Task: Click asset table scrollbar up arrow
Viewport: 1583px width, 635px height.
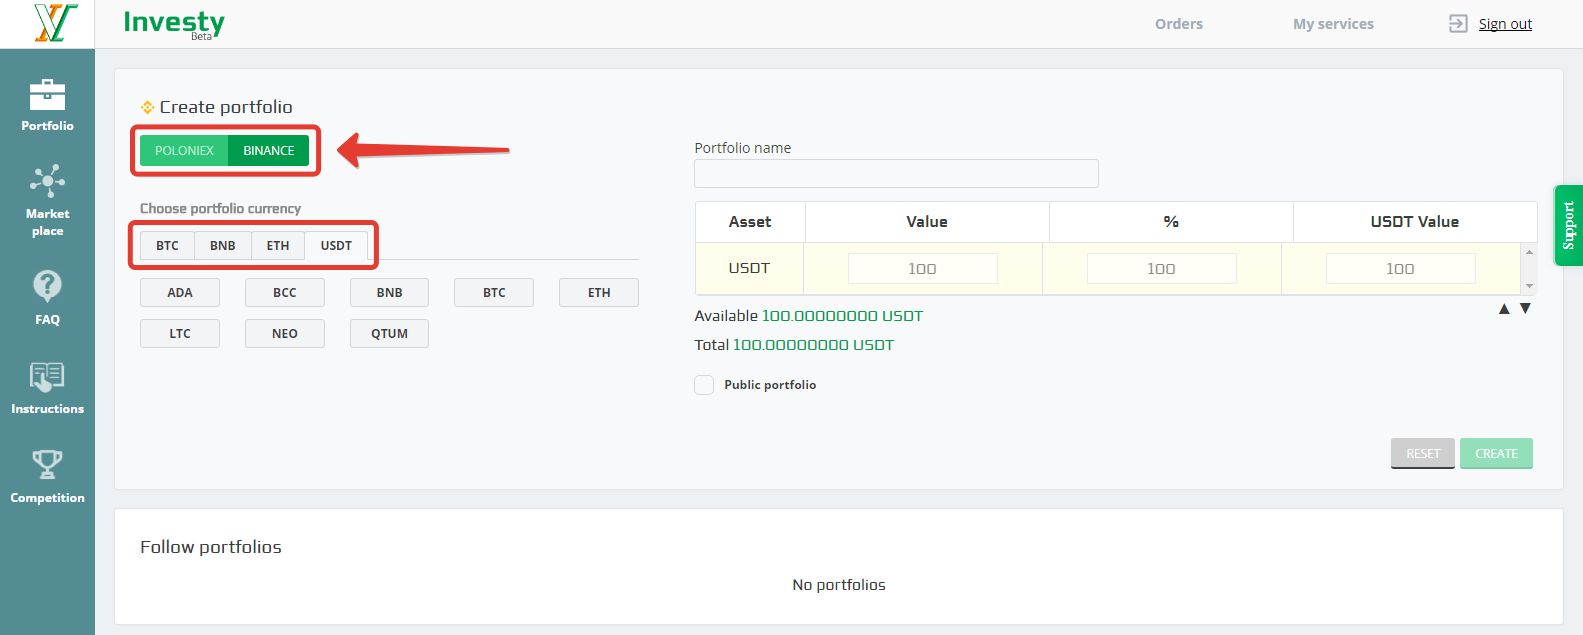Action: point(1529,252)
